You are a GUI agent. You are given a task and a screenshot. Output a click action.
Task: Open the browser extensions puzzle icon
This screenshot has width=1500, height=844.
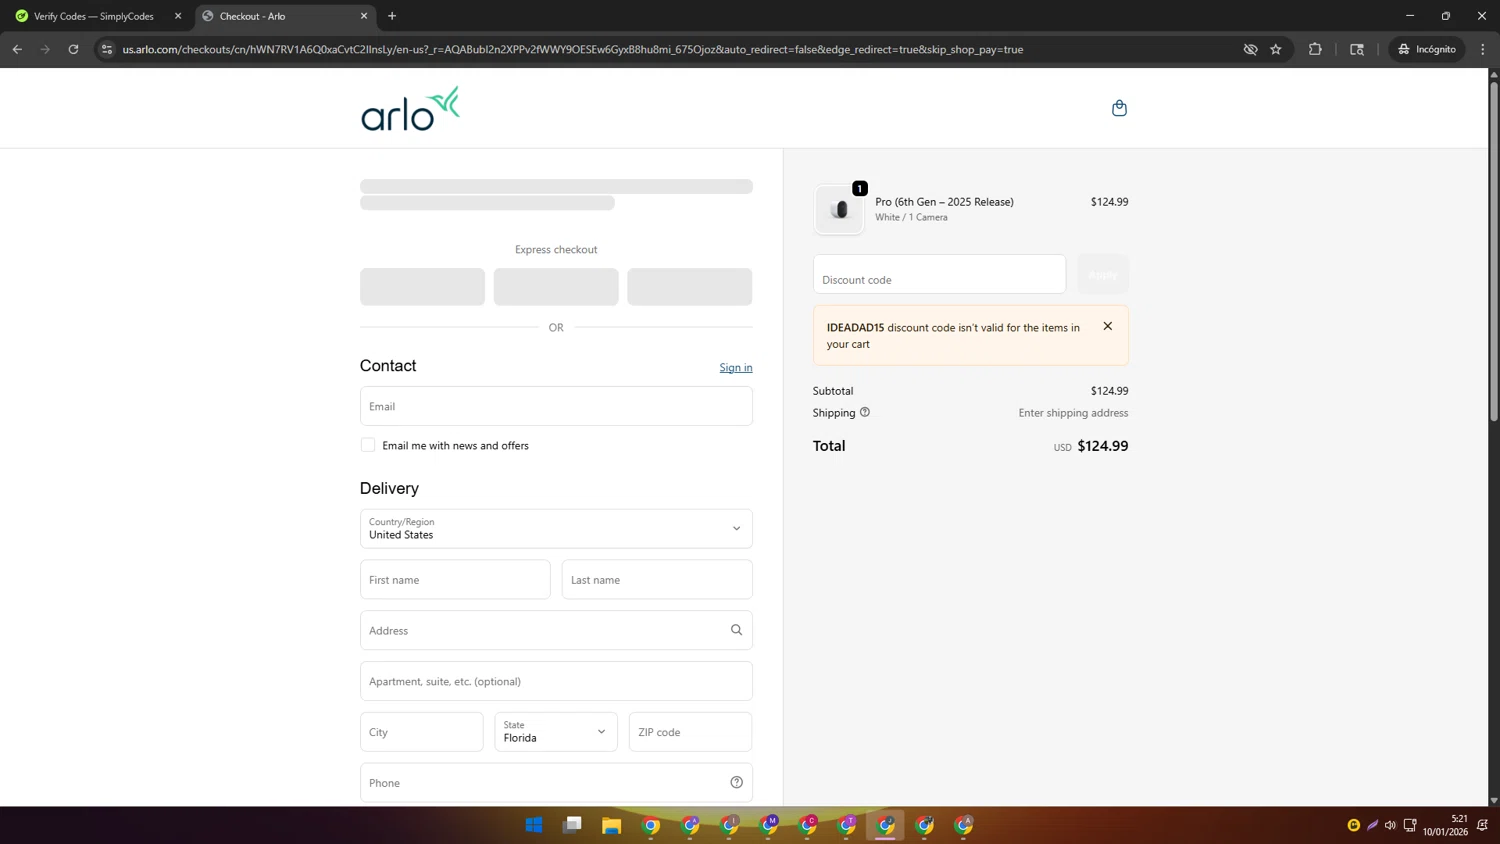(x=1315, y=49)
